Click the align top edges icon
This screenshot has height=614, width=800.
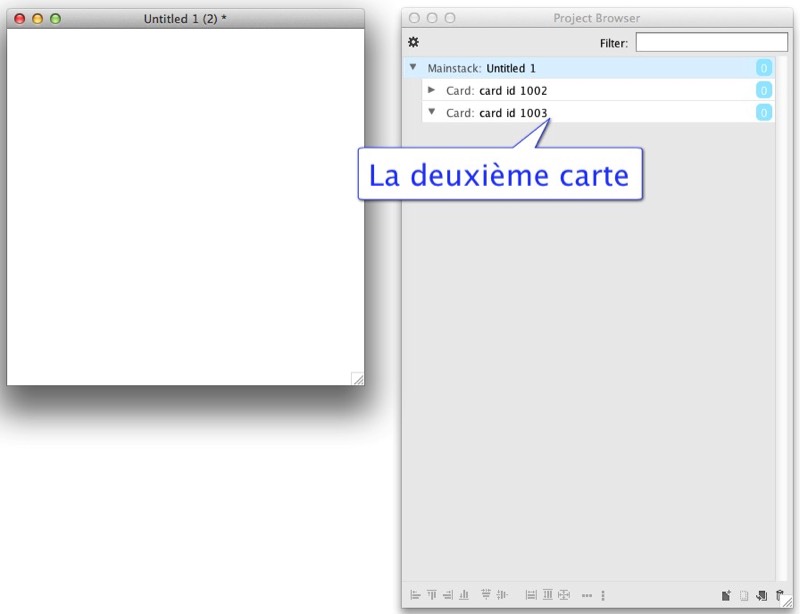431,595
